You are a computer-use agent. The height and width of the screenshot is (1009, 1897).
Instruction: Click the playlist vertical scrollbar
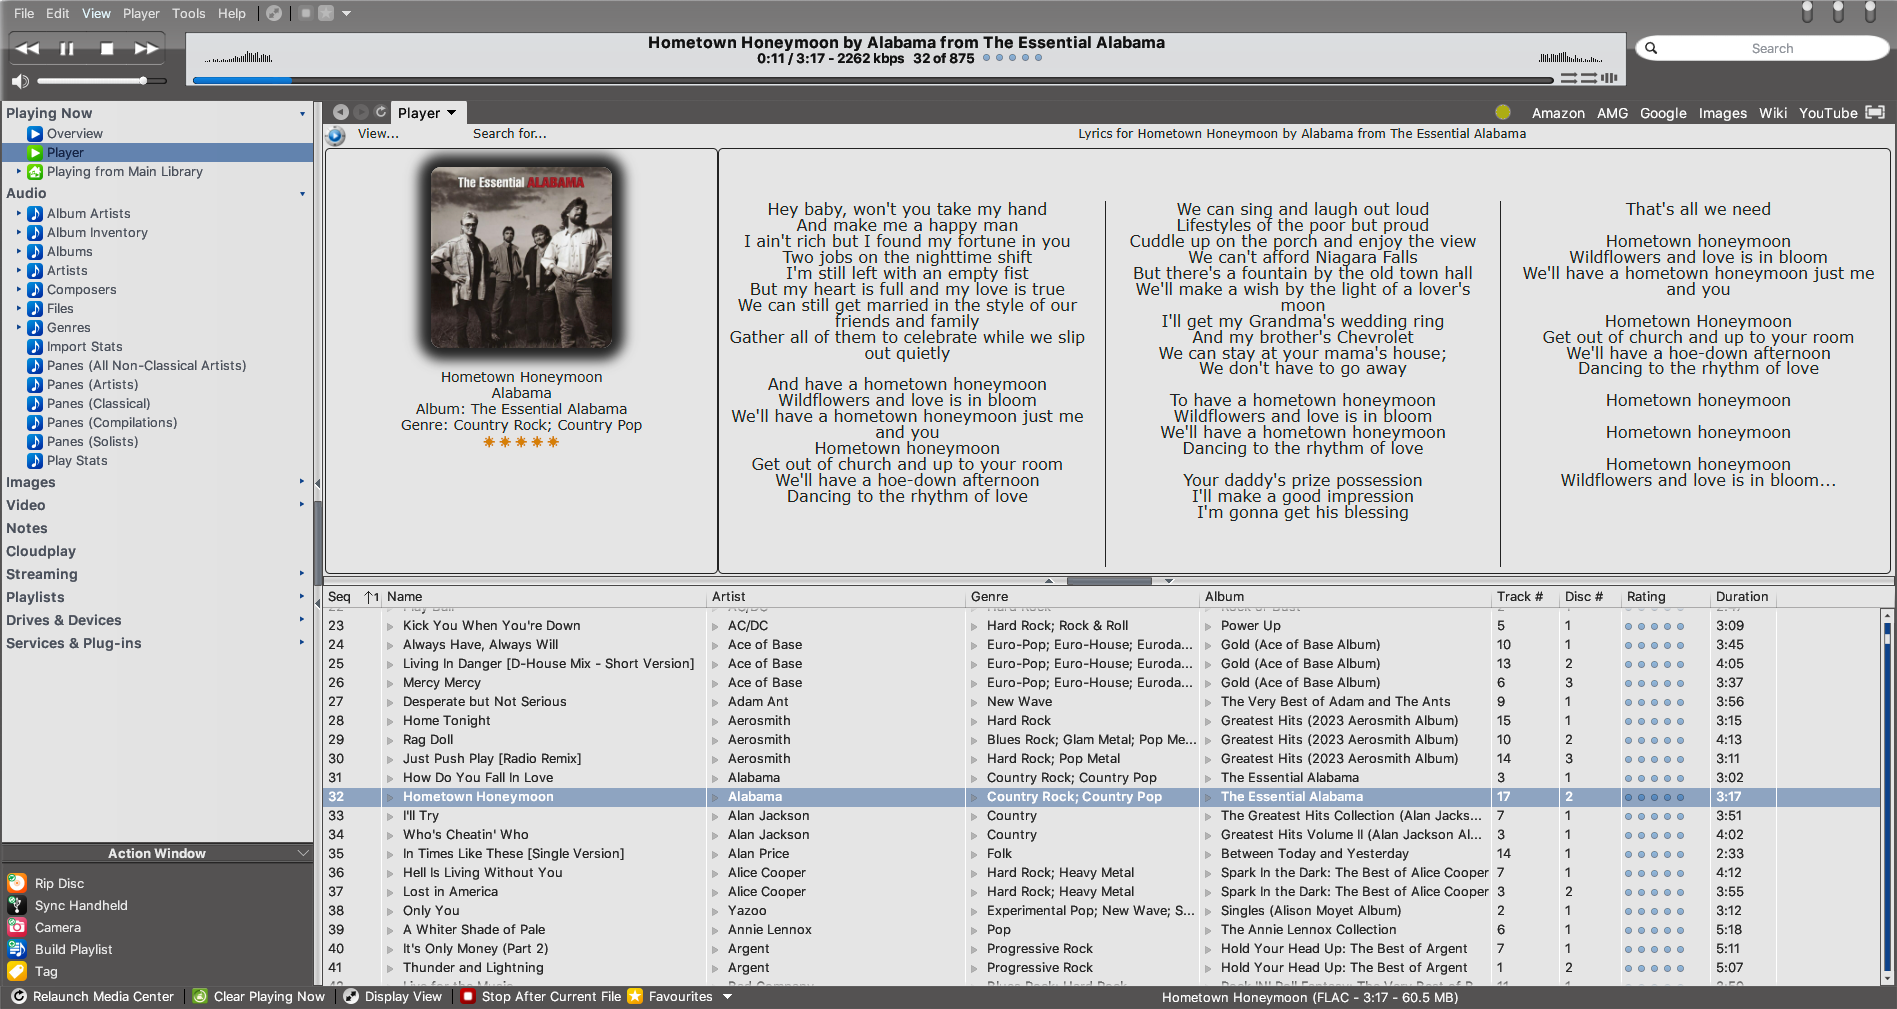pos(1887,795)
